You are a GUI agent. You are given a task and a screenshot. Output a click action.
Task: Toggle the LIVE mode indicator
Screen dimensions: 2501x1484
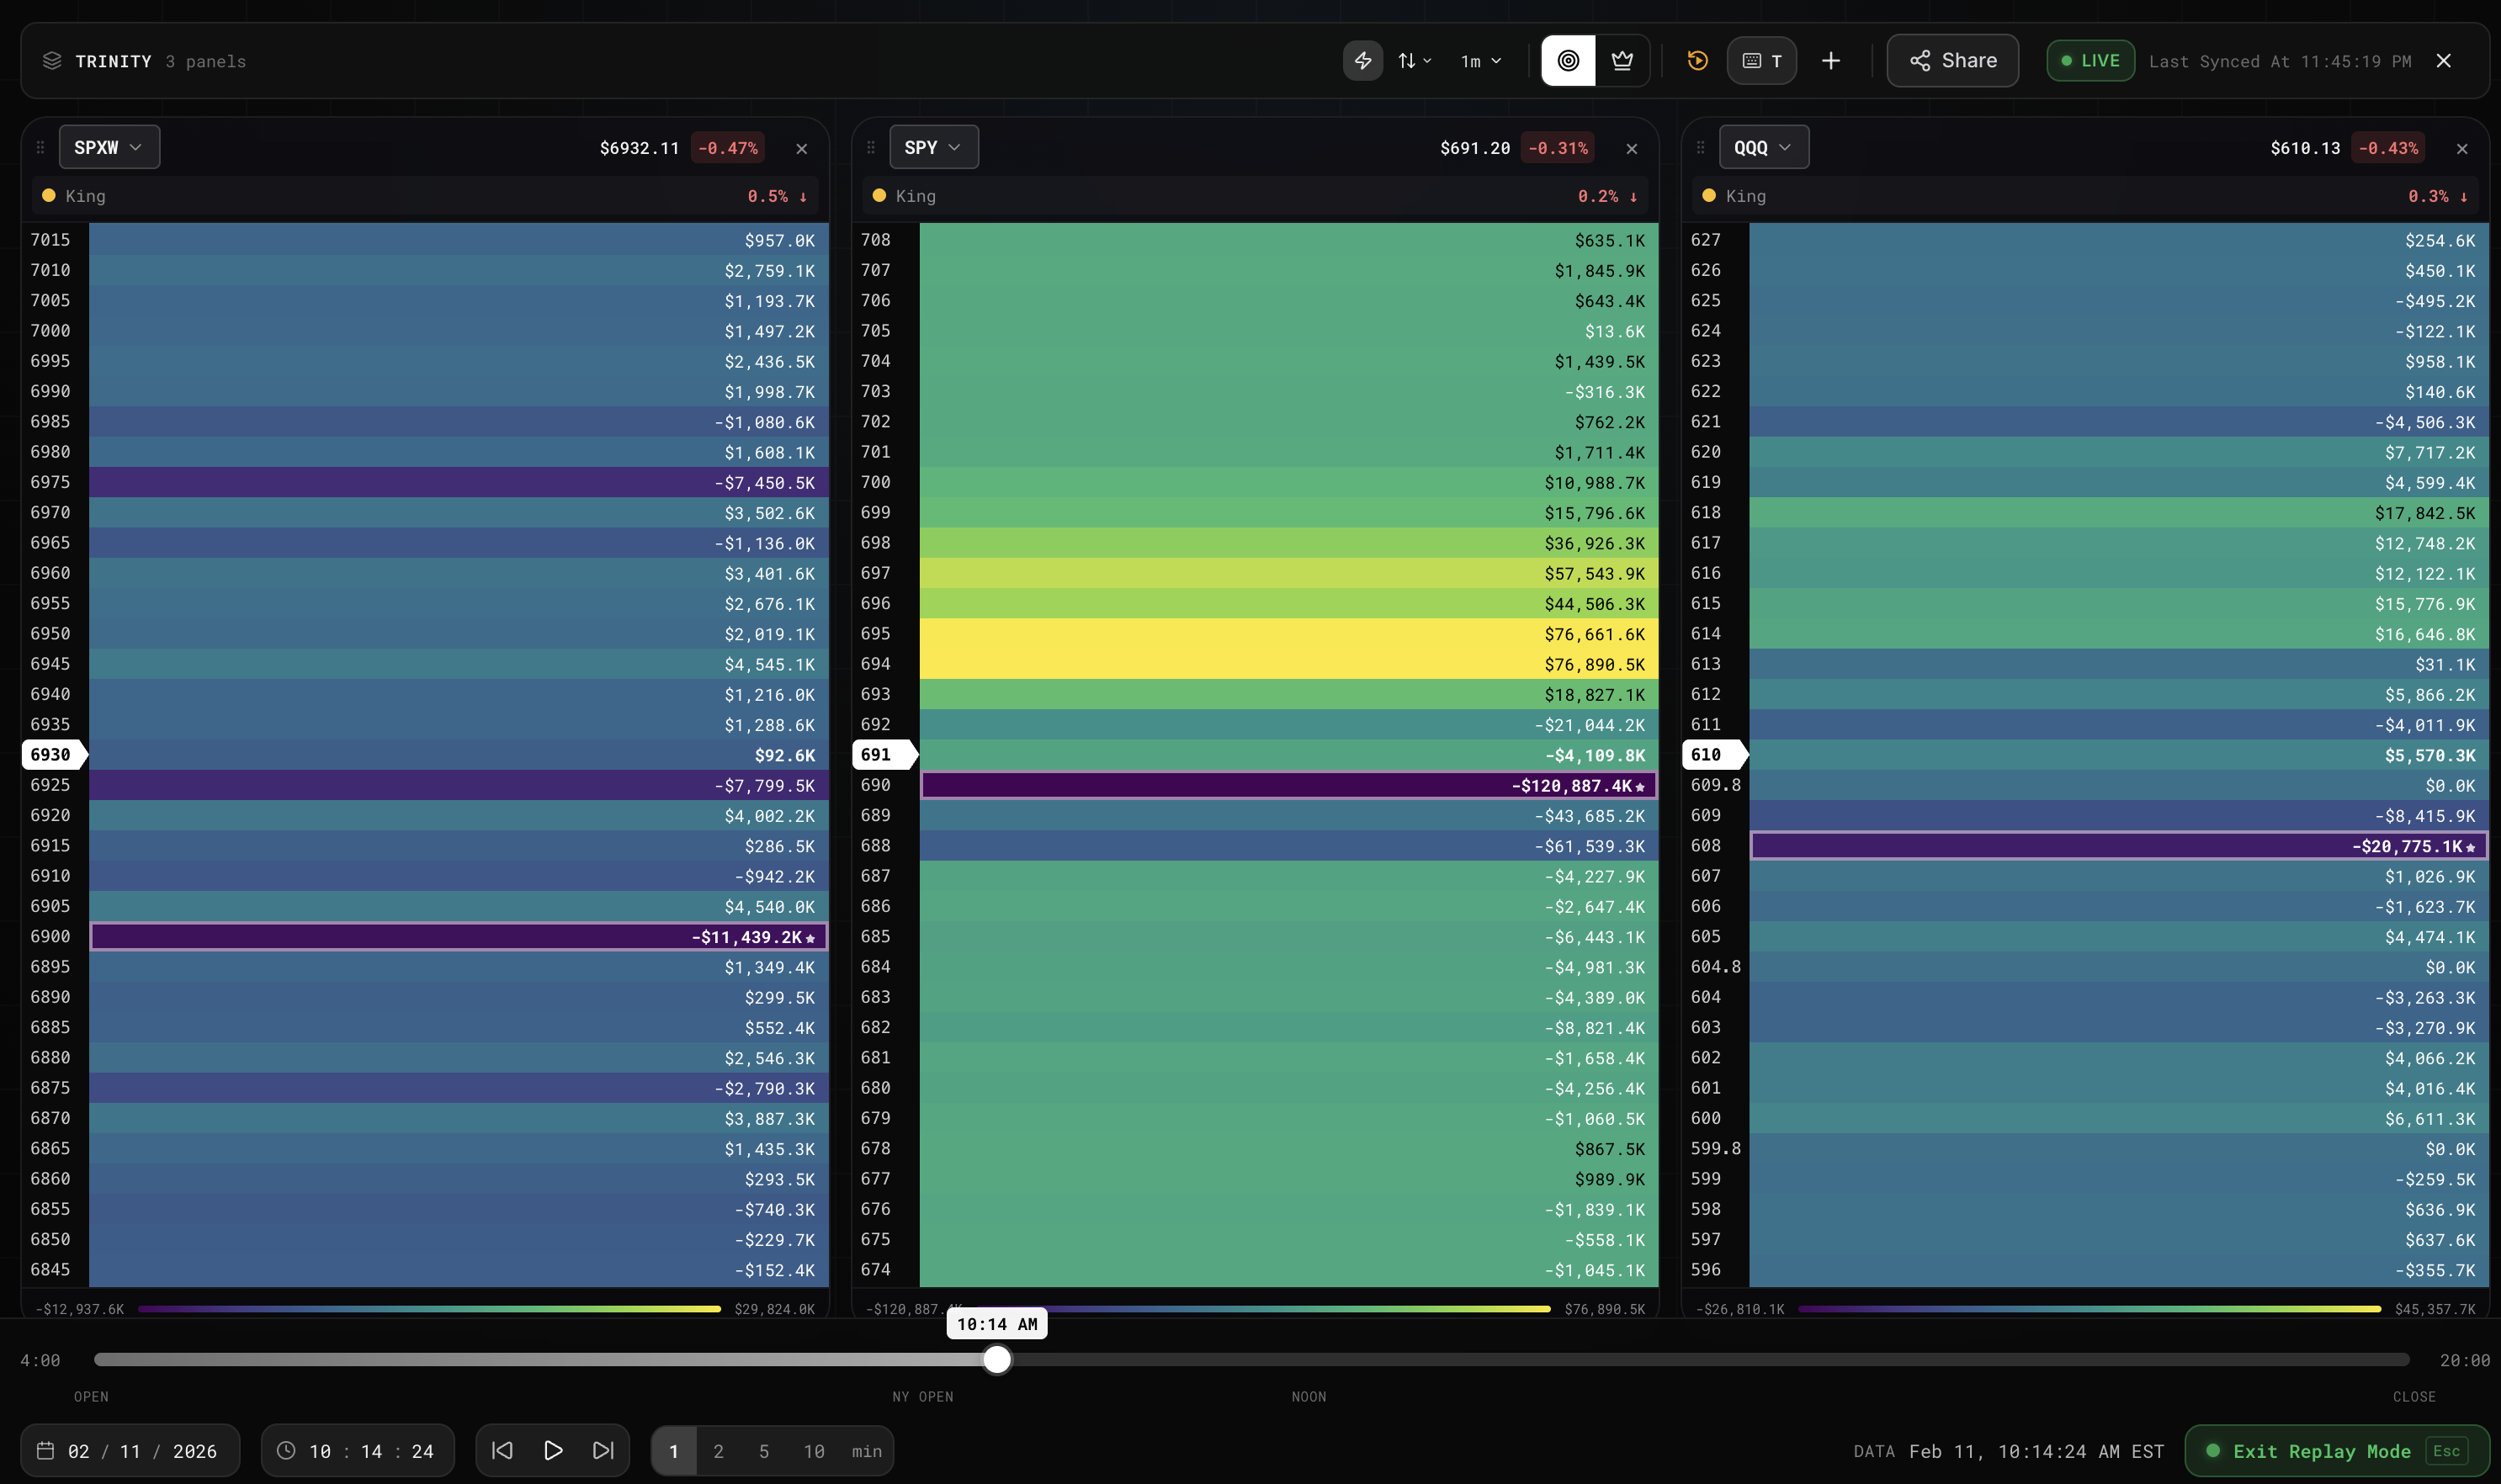[x=2090, y=61]
